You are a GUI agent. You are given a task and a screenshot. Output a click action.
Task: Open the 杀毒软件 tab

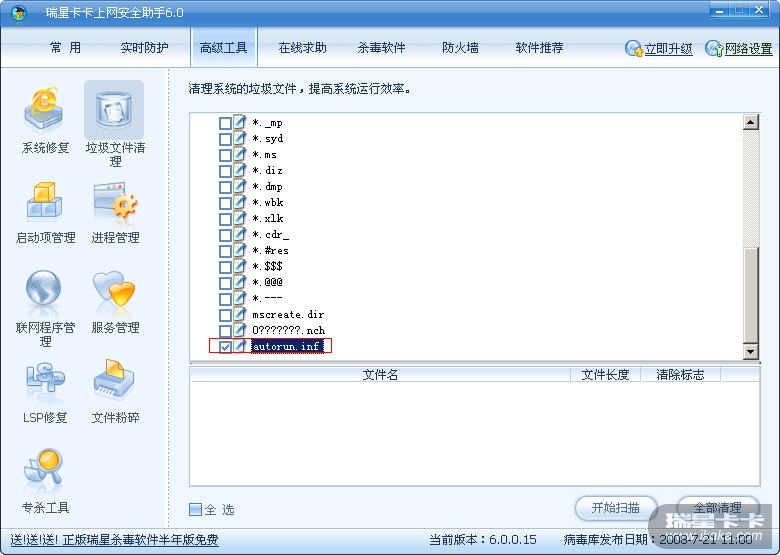click(382, 48)
